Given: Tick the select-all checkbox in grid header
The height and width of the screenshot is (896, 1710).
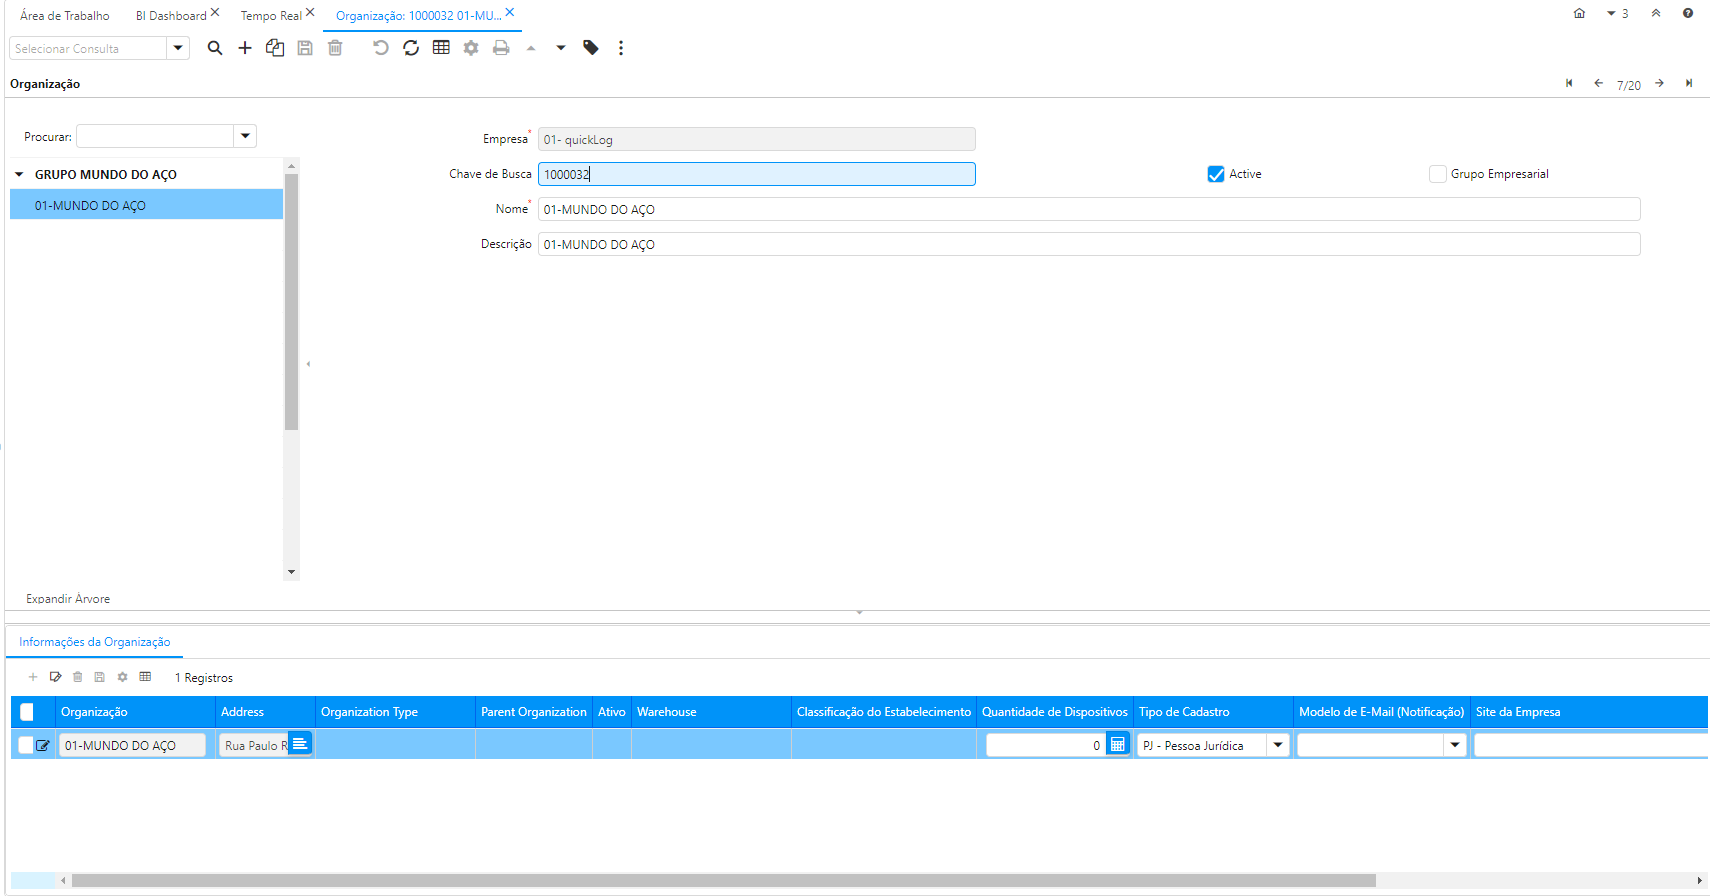Looking at the screenshot, I should [27, 712].
